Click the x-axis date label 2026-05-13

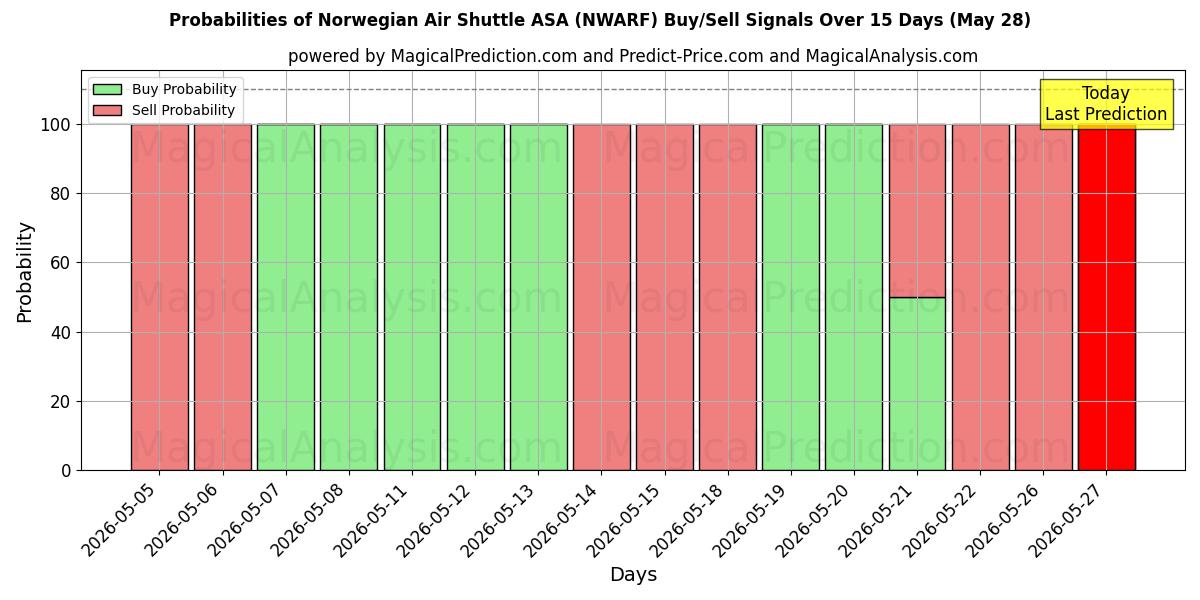pyautogui.click(x=501, y=519)
